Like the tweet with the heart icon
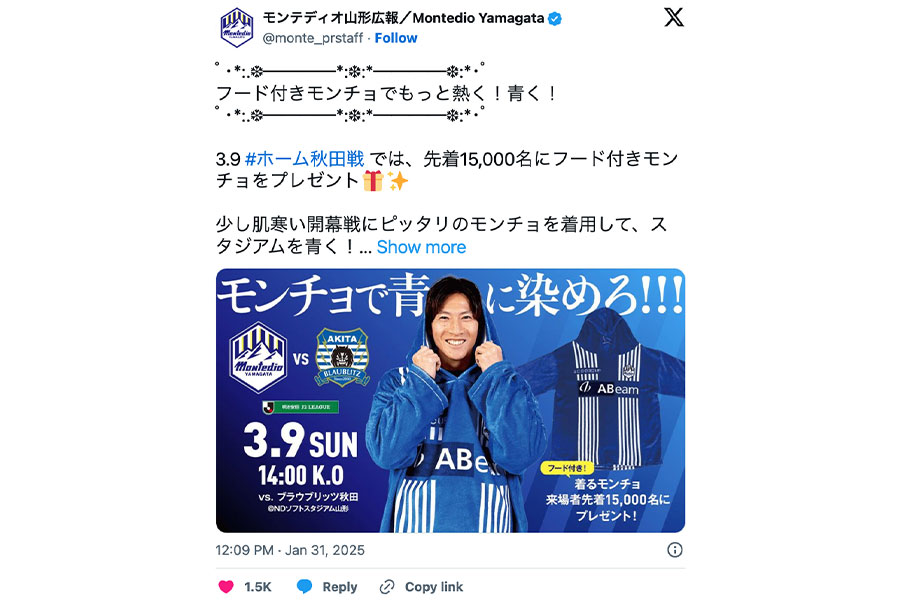The width and height of the screenshot is (900, 600). [226, 586]
